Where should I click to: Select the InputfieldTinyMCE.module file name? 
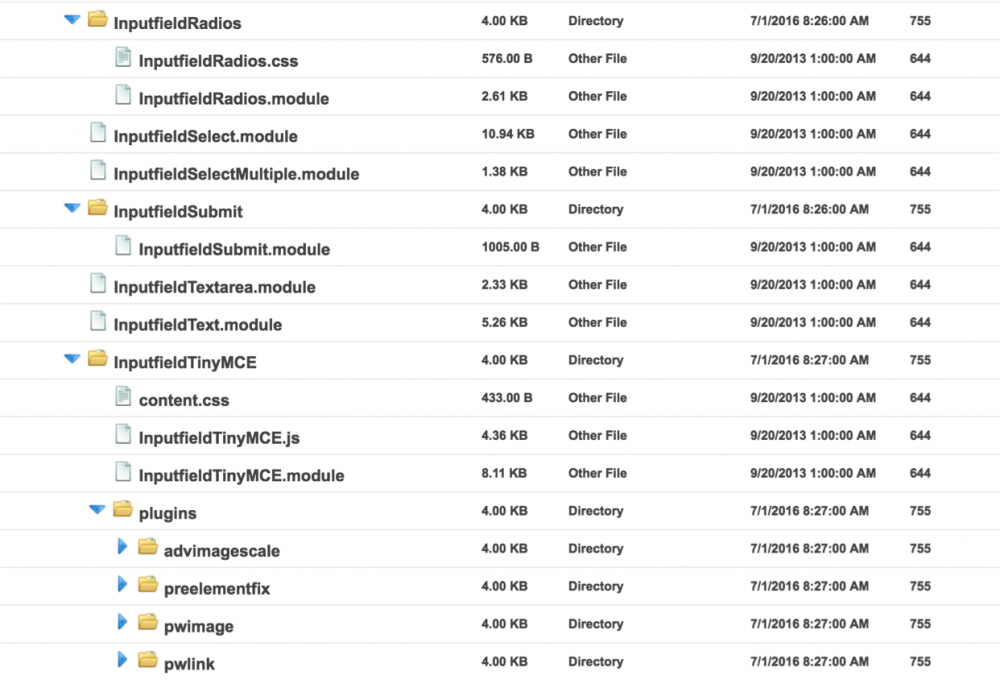point(241,476)
